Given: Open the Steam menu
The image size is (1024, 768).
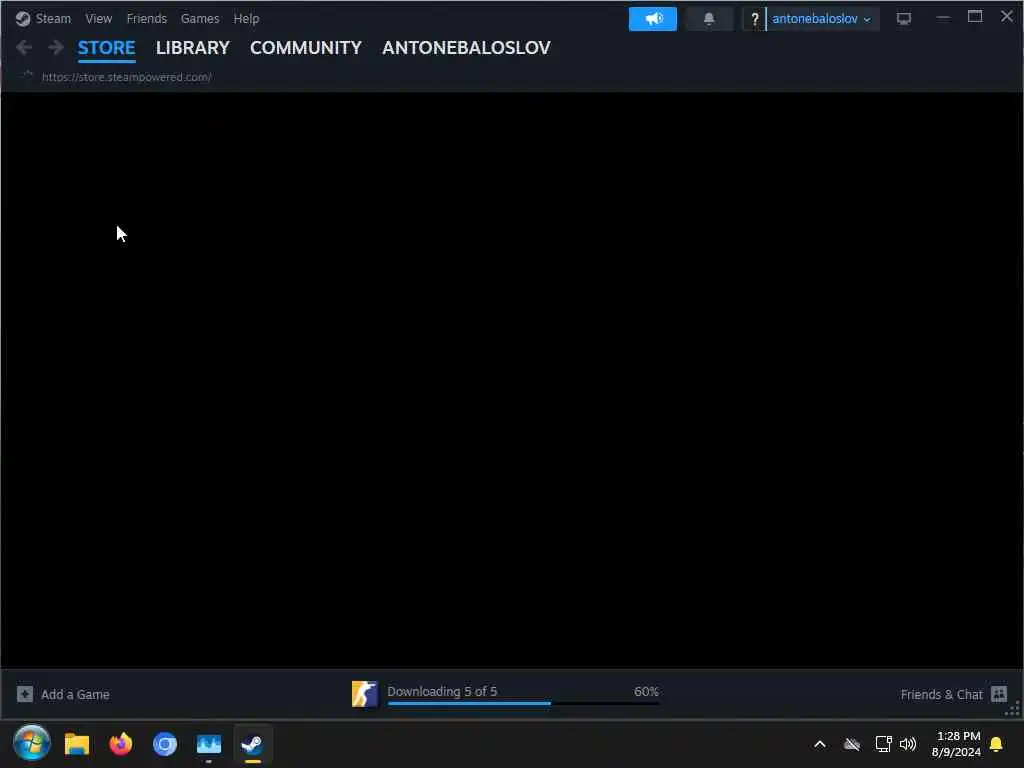Looking at the screenshot, I should coord(53,18).
